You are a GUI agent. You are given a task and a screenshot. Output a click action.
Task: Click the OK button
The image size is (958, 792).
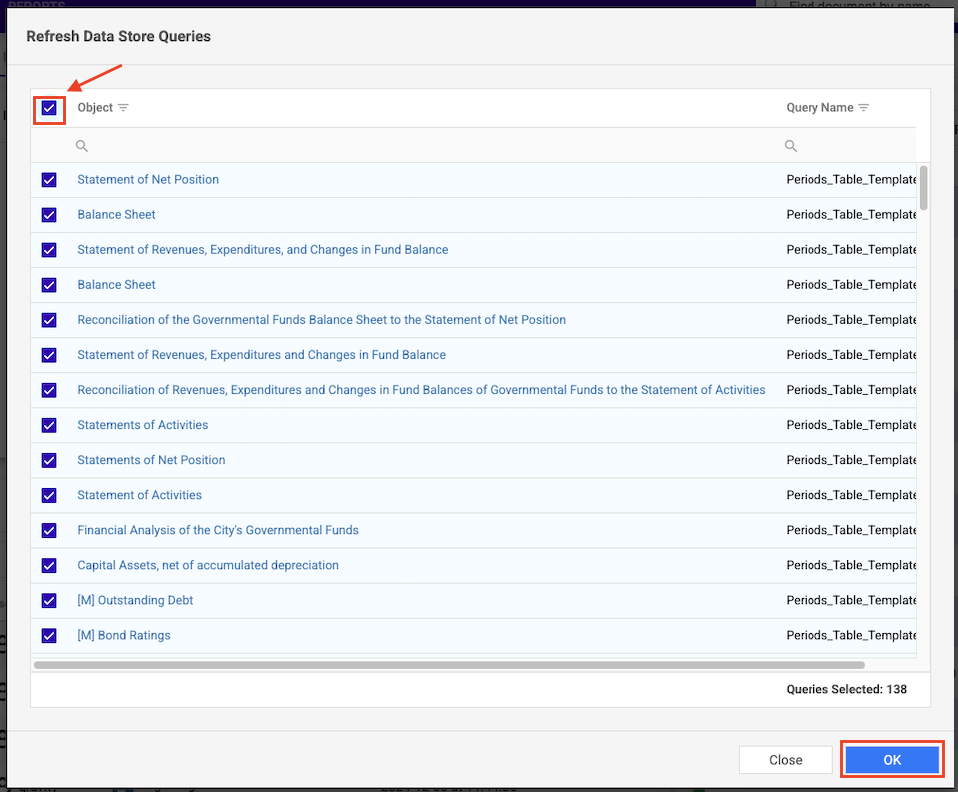892,760
